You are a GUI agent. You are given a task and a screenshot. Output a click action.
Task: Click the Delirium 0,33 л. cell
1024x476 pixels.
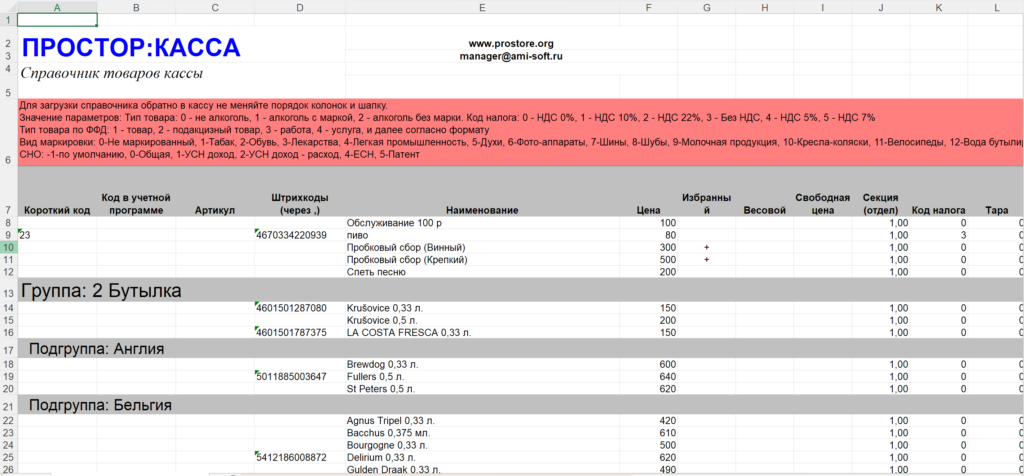point(389,457)
